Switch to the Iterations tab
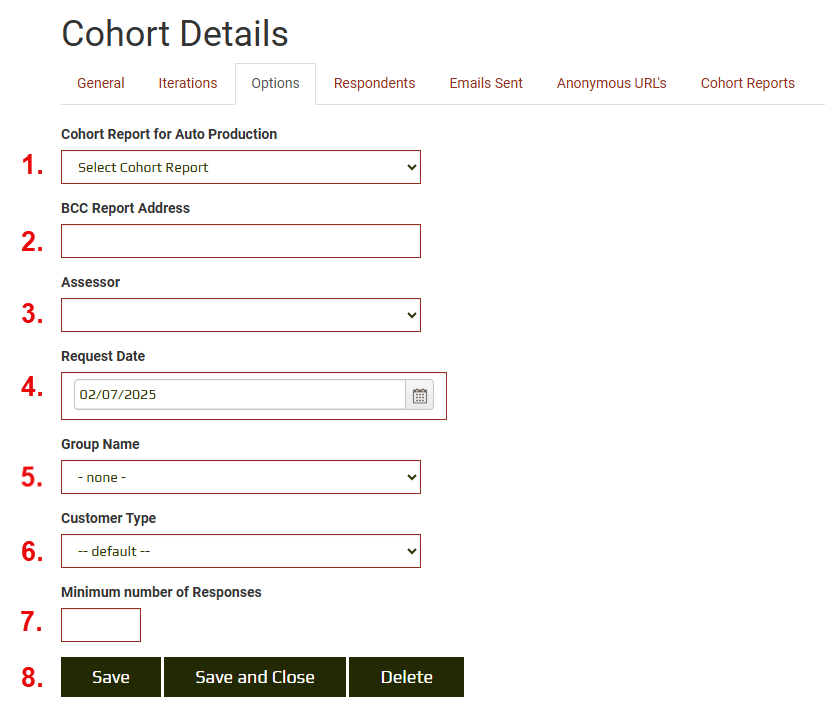Viewport: 825px width, 728px height. 188,83
